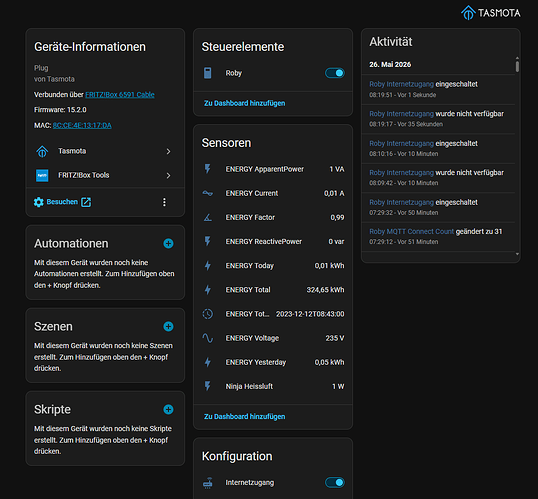Add a new automation with plus icon
The width and height of the screenshot is (538, 499).
(x=168, y=243)
